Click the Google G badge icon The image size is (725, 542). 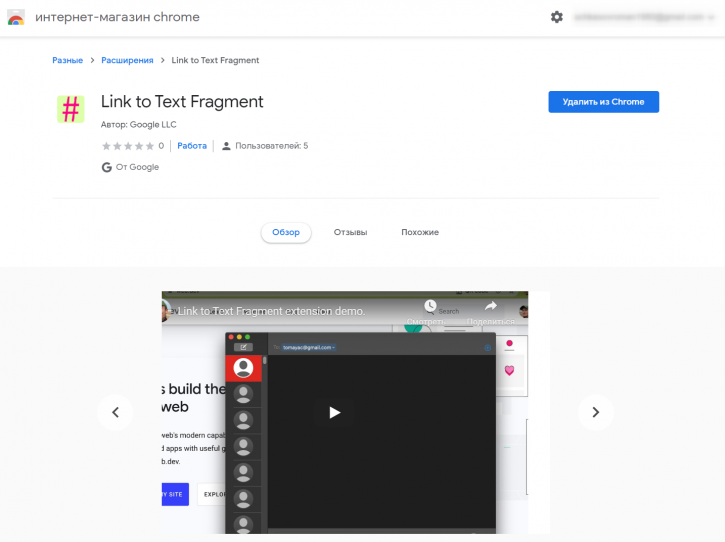pyautogui.click(x=107, y=167)
